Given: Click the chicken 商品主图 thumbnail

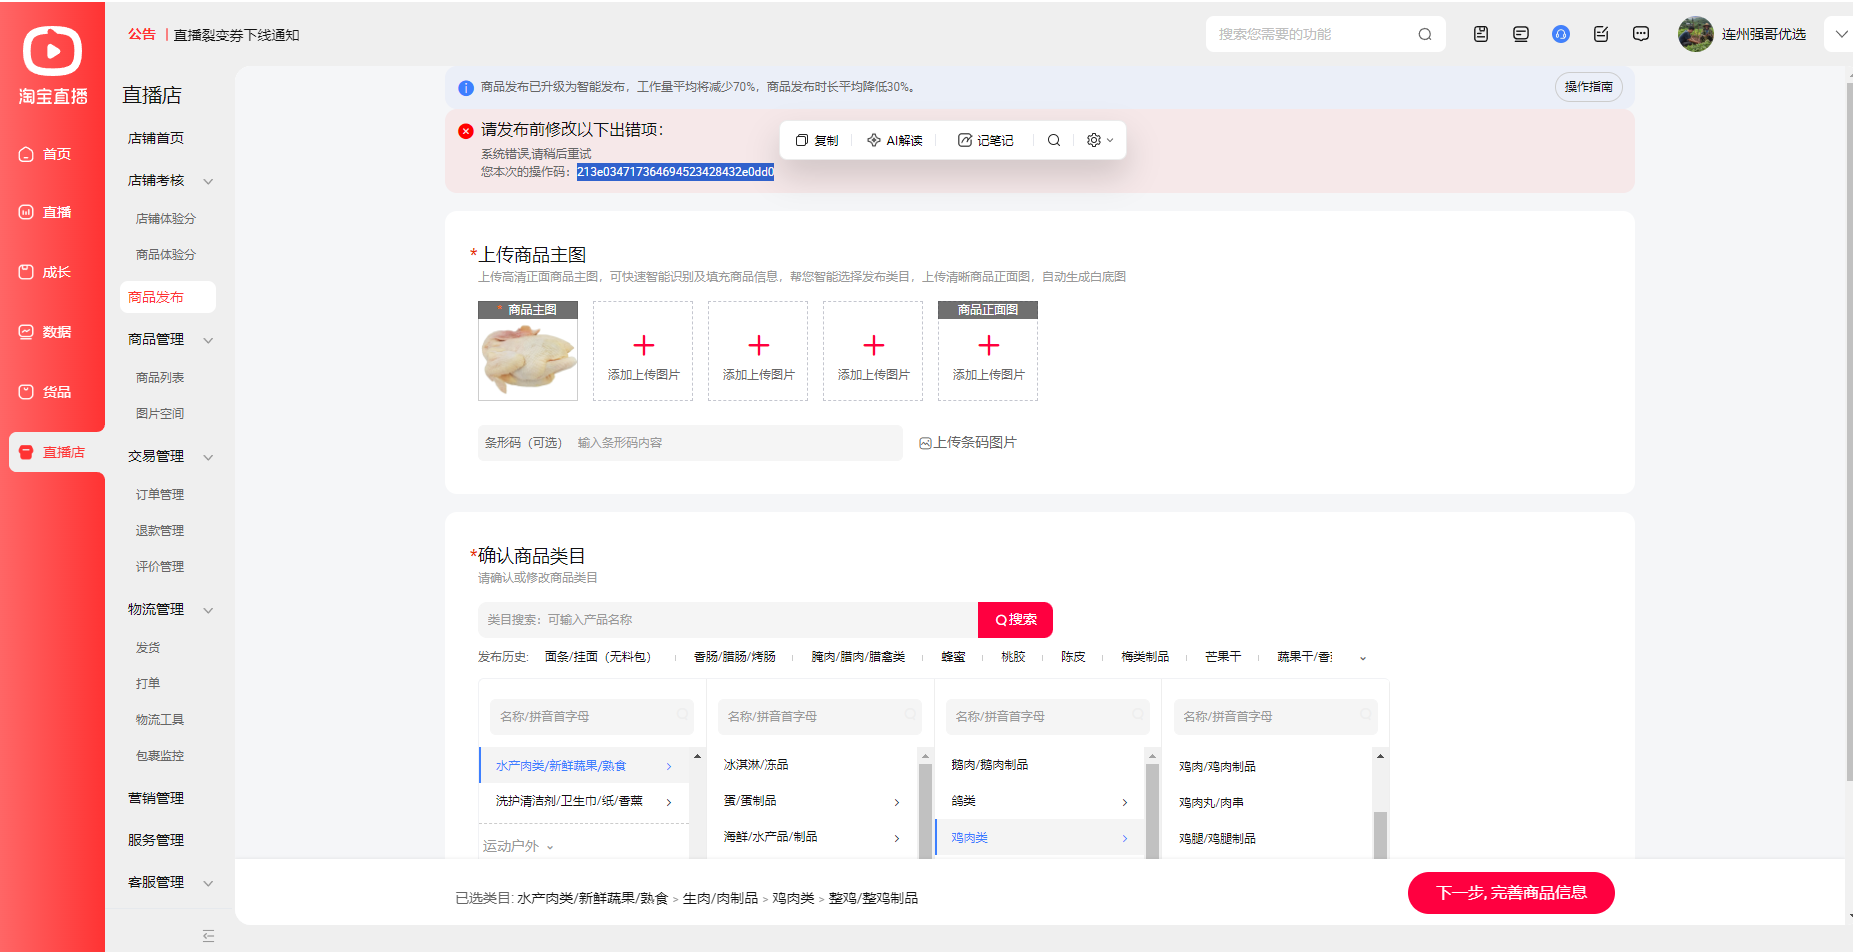Looking at the screenshot, I should [x=528, y=351].
